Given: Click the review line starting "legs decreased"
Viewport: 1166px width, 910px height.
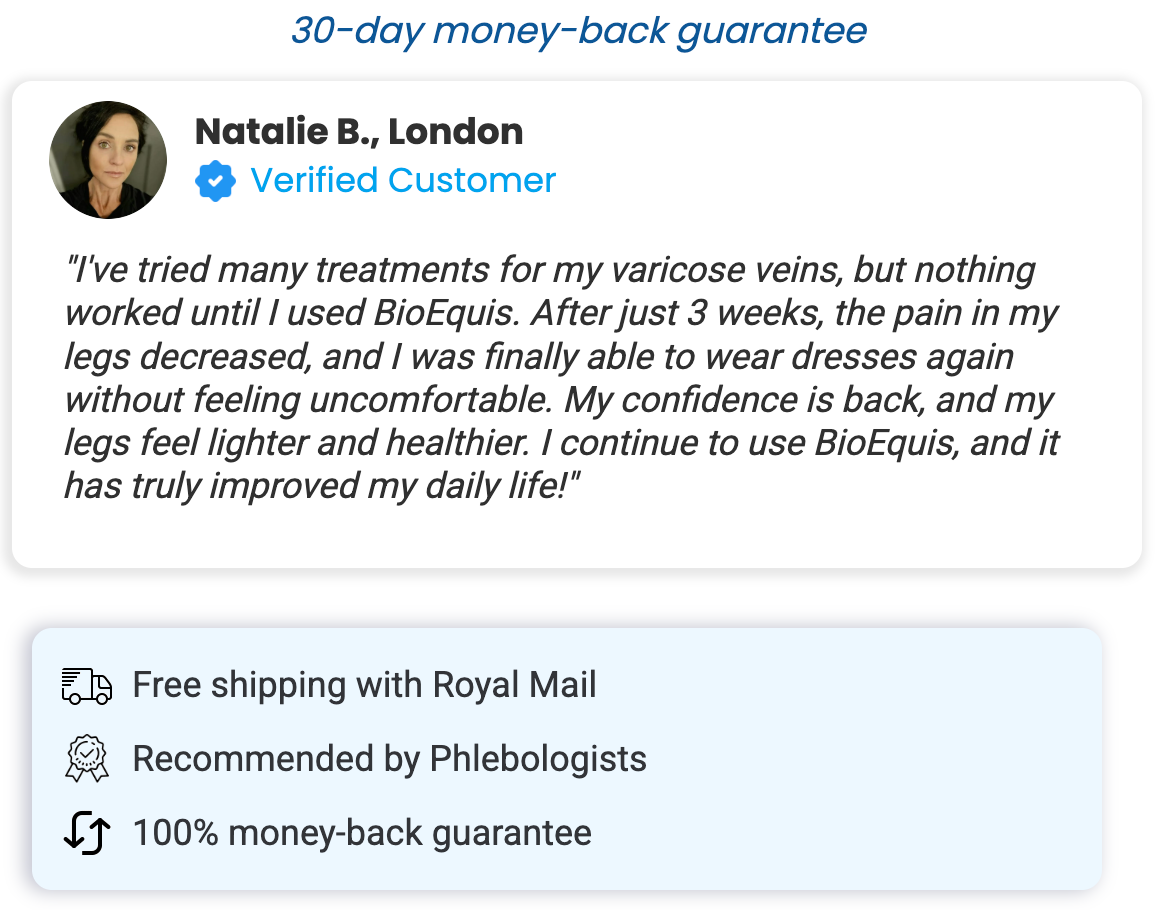Looking at the screenshot, I should [539, 356].
